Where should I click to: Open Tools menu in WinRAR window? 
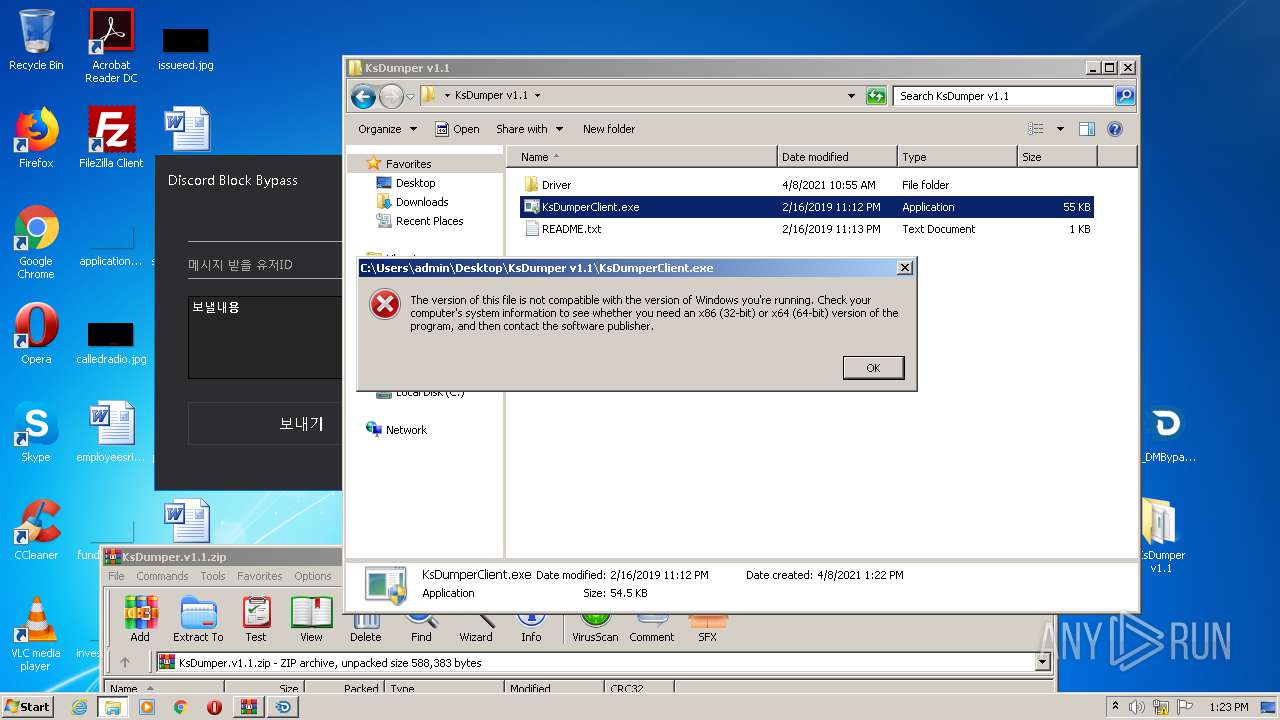coord(212,576)
